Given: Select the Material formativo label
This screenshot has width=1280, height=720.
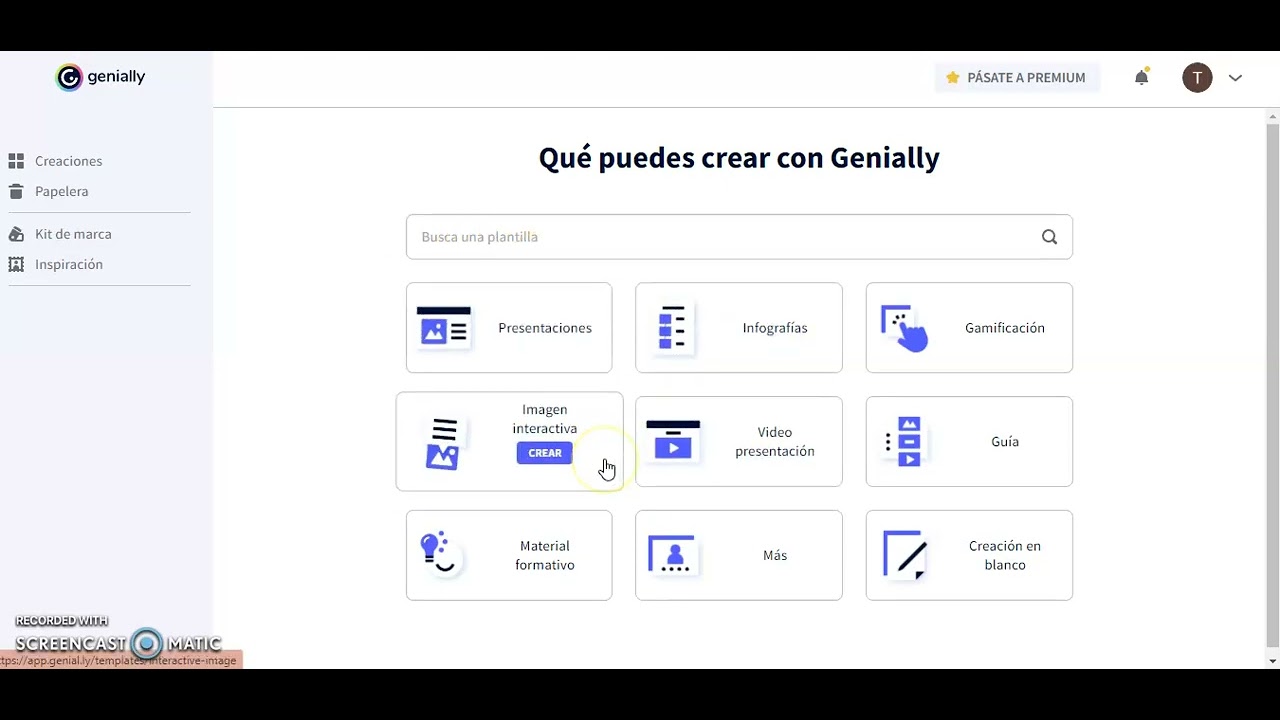Looking at the screenshot, I should (545, 555).
